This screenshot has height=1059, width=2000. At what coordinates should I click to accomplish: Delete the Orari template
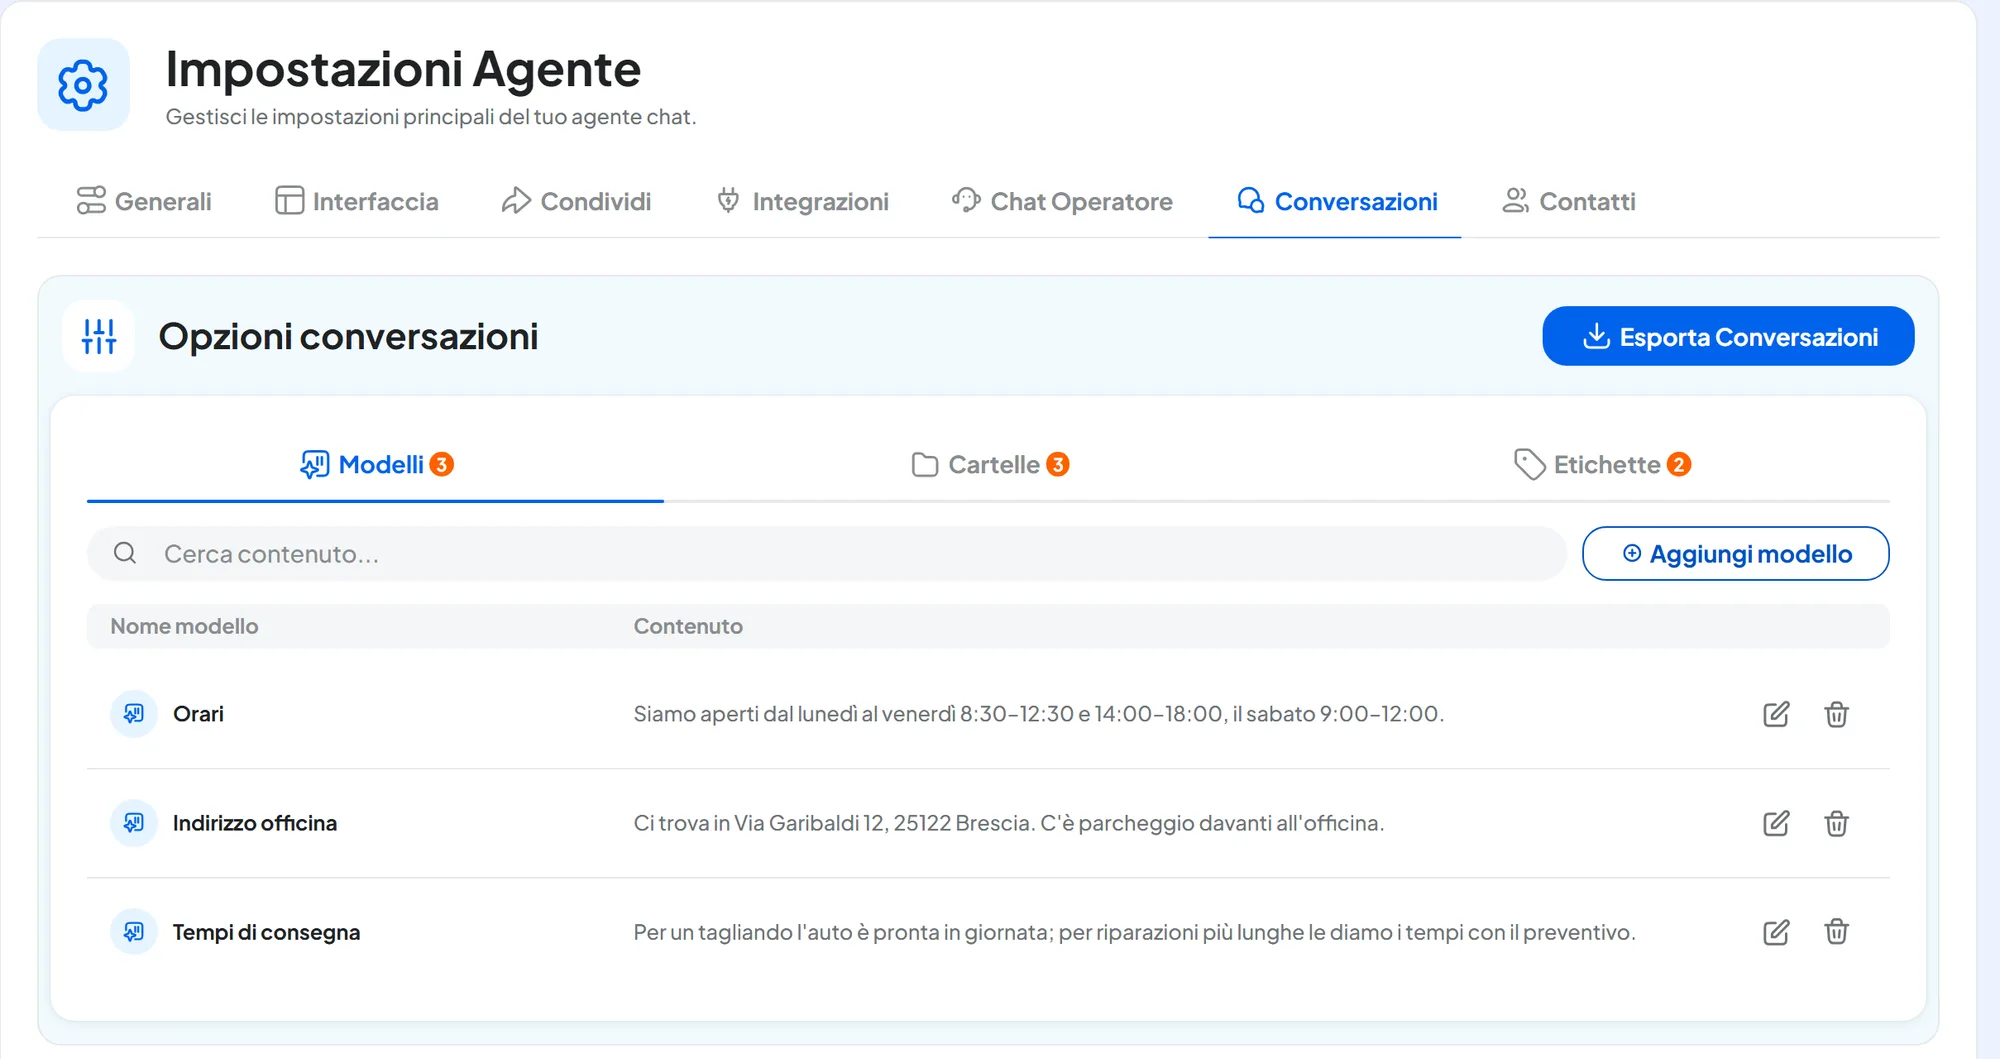pyautogui.click(x=1836, y=714)
